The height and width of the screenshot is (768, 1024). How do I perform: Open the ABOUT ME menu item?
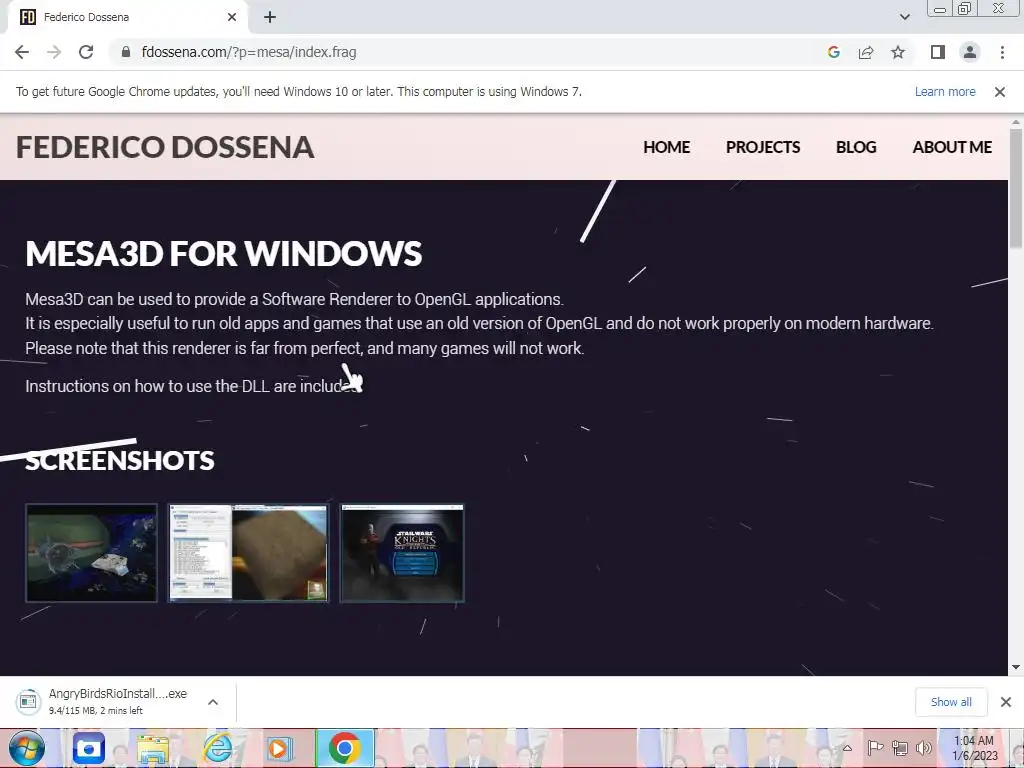coord(952,147)
